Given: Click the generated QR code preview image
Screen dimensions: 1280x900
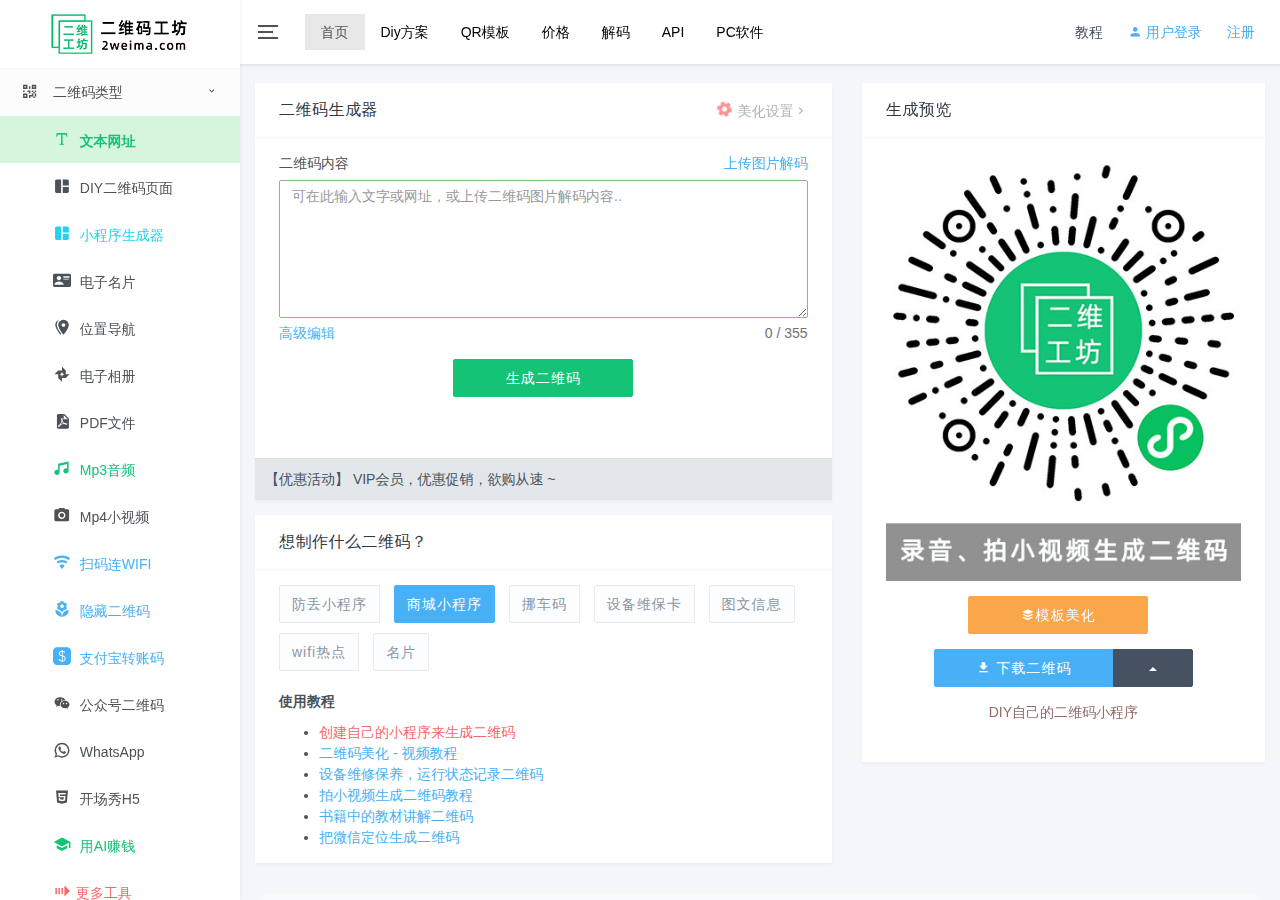Looking at the screenshot, I should pos(1063,333).
